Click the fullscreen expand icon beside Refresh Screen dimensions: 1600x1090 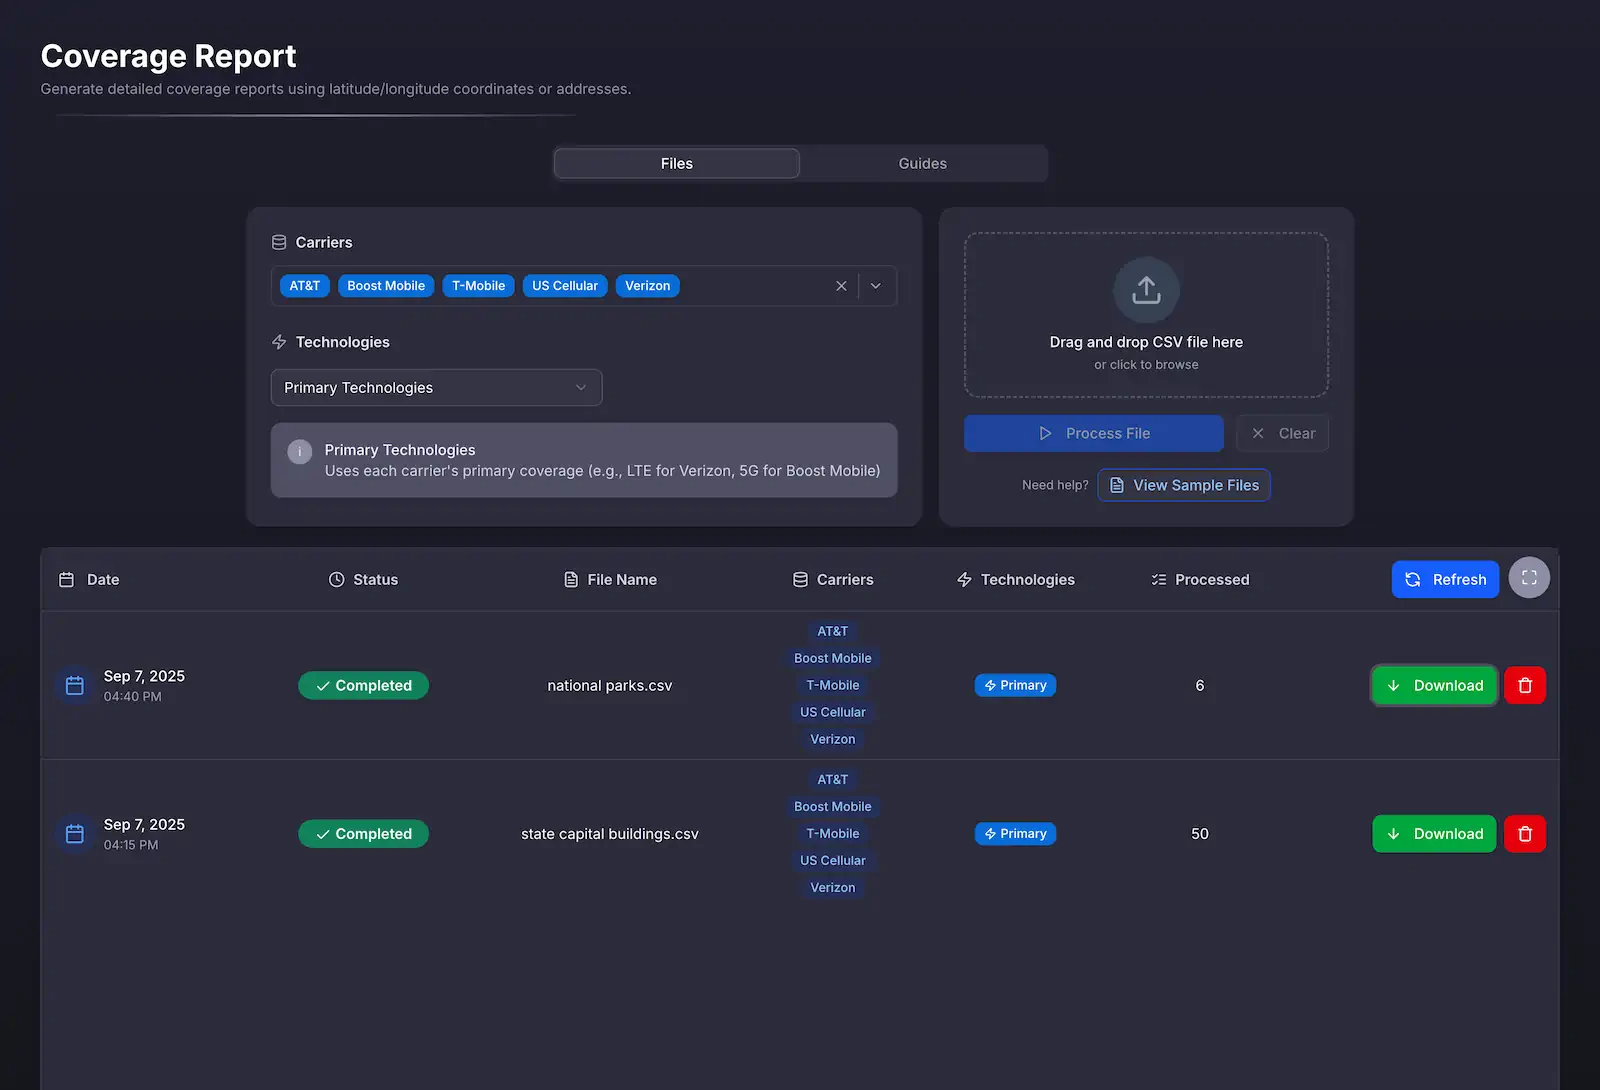pyautogui.click(x=1529, y=578)
